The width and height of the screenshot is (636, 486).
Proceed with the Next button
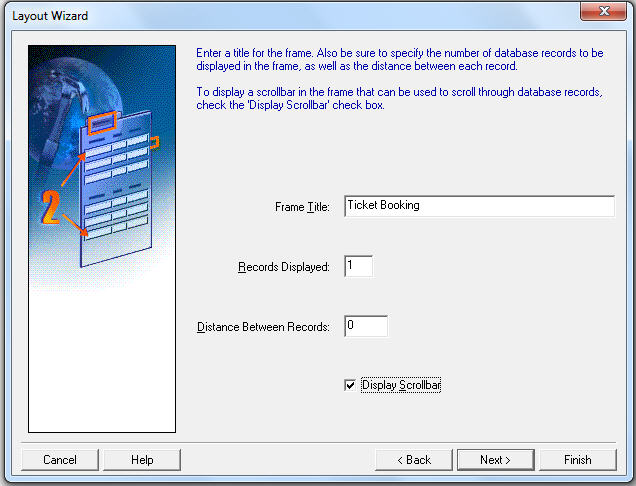(x=496, y=460)
